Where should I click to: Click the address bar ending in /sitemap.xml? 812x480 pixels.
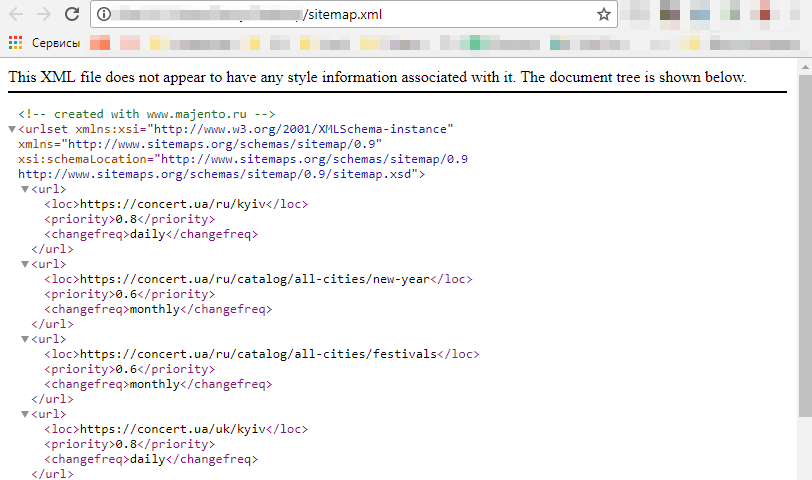pyautogui.click(x=350, y=15)
